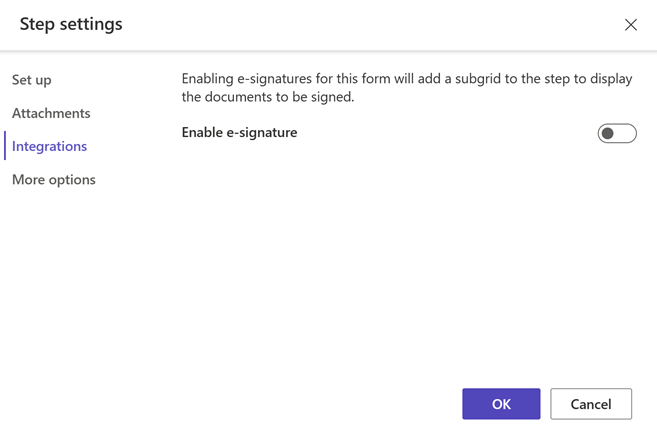Choose Set up from the side navigation
This screenshot has height=435, width=657.
coord(32,80)
